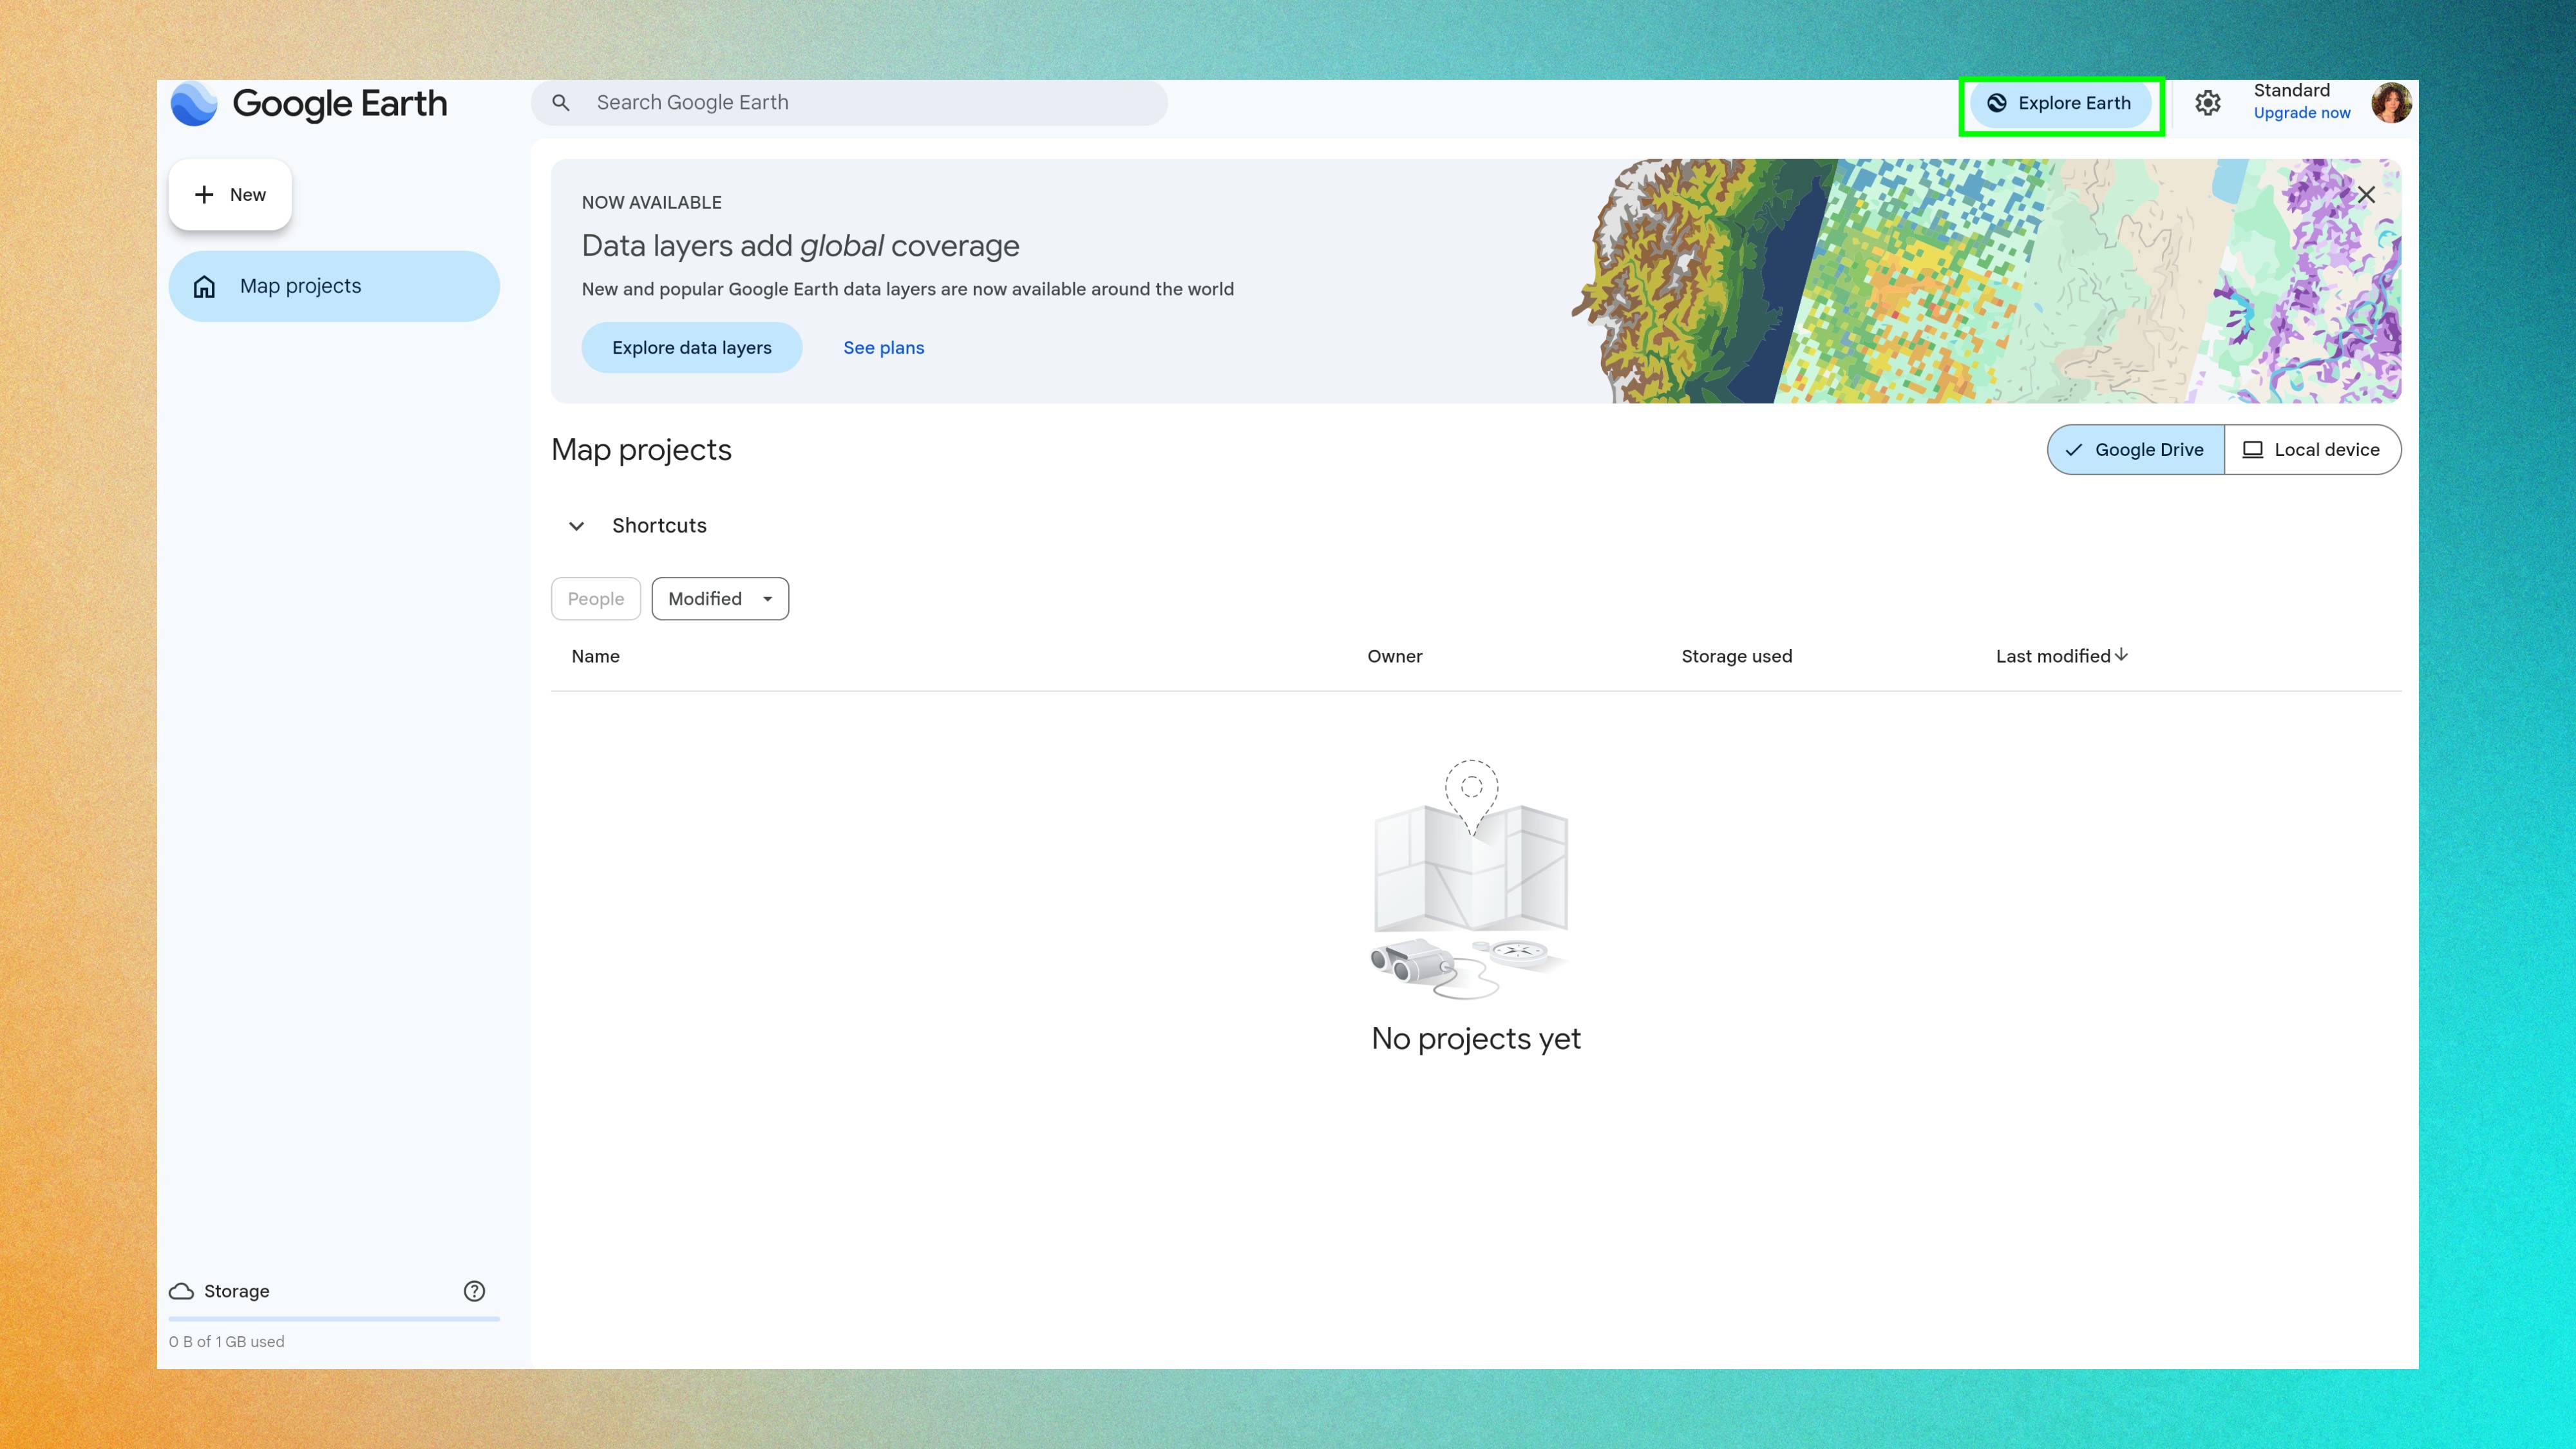
Task: Open settings via the gear icon
Action: point(2208,103)
